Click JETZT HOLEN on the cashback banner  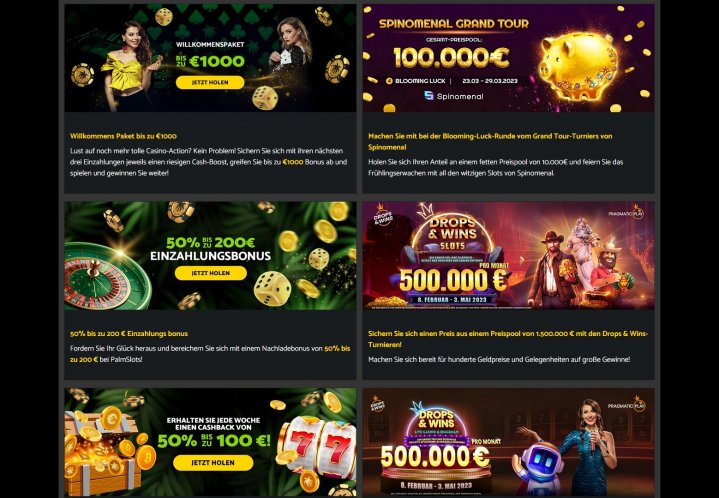click(x=213, y=463)
